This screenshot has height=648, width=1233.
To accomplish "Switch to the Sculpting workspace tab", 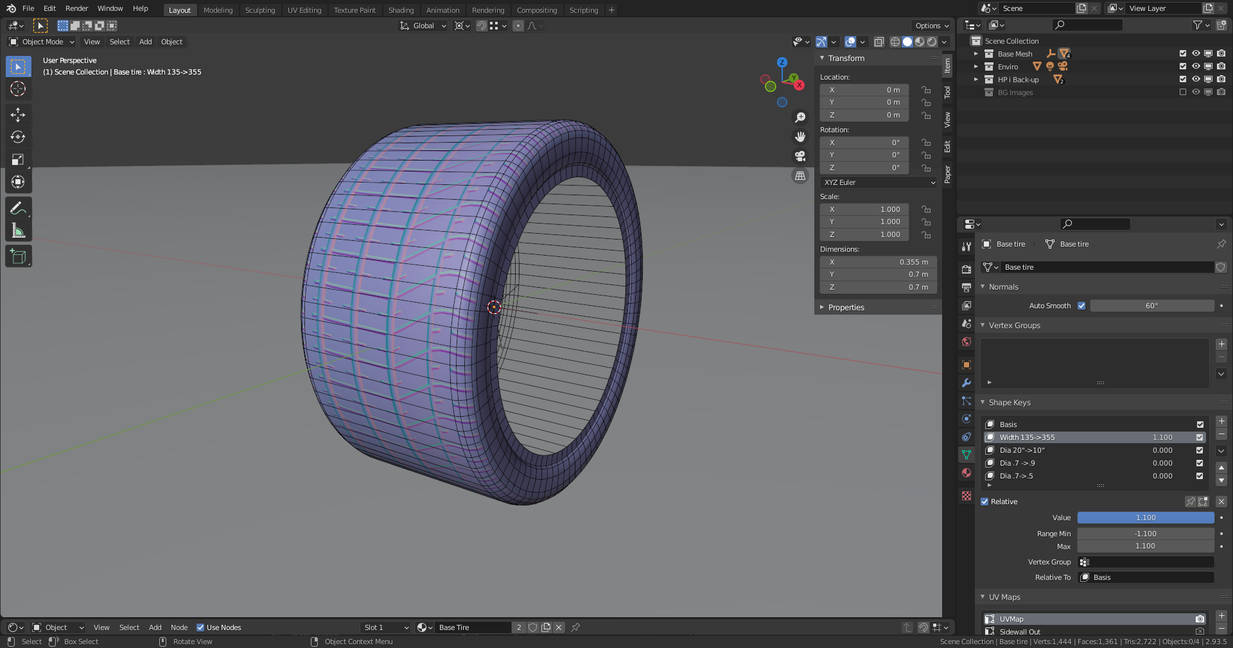I will pyautogui.click(x=260, y=10).
